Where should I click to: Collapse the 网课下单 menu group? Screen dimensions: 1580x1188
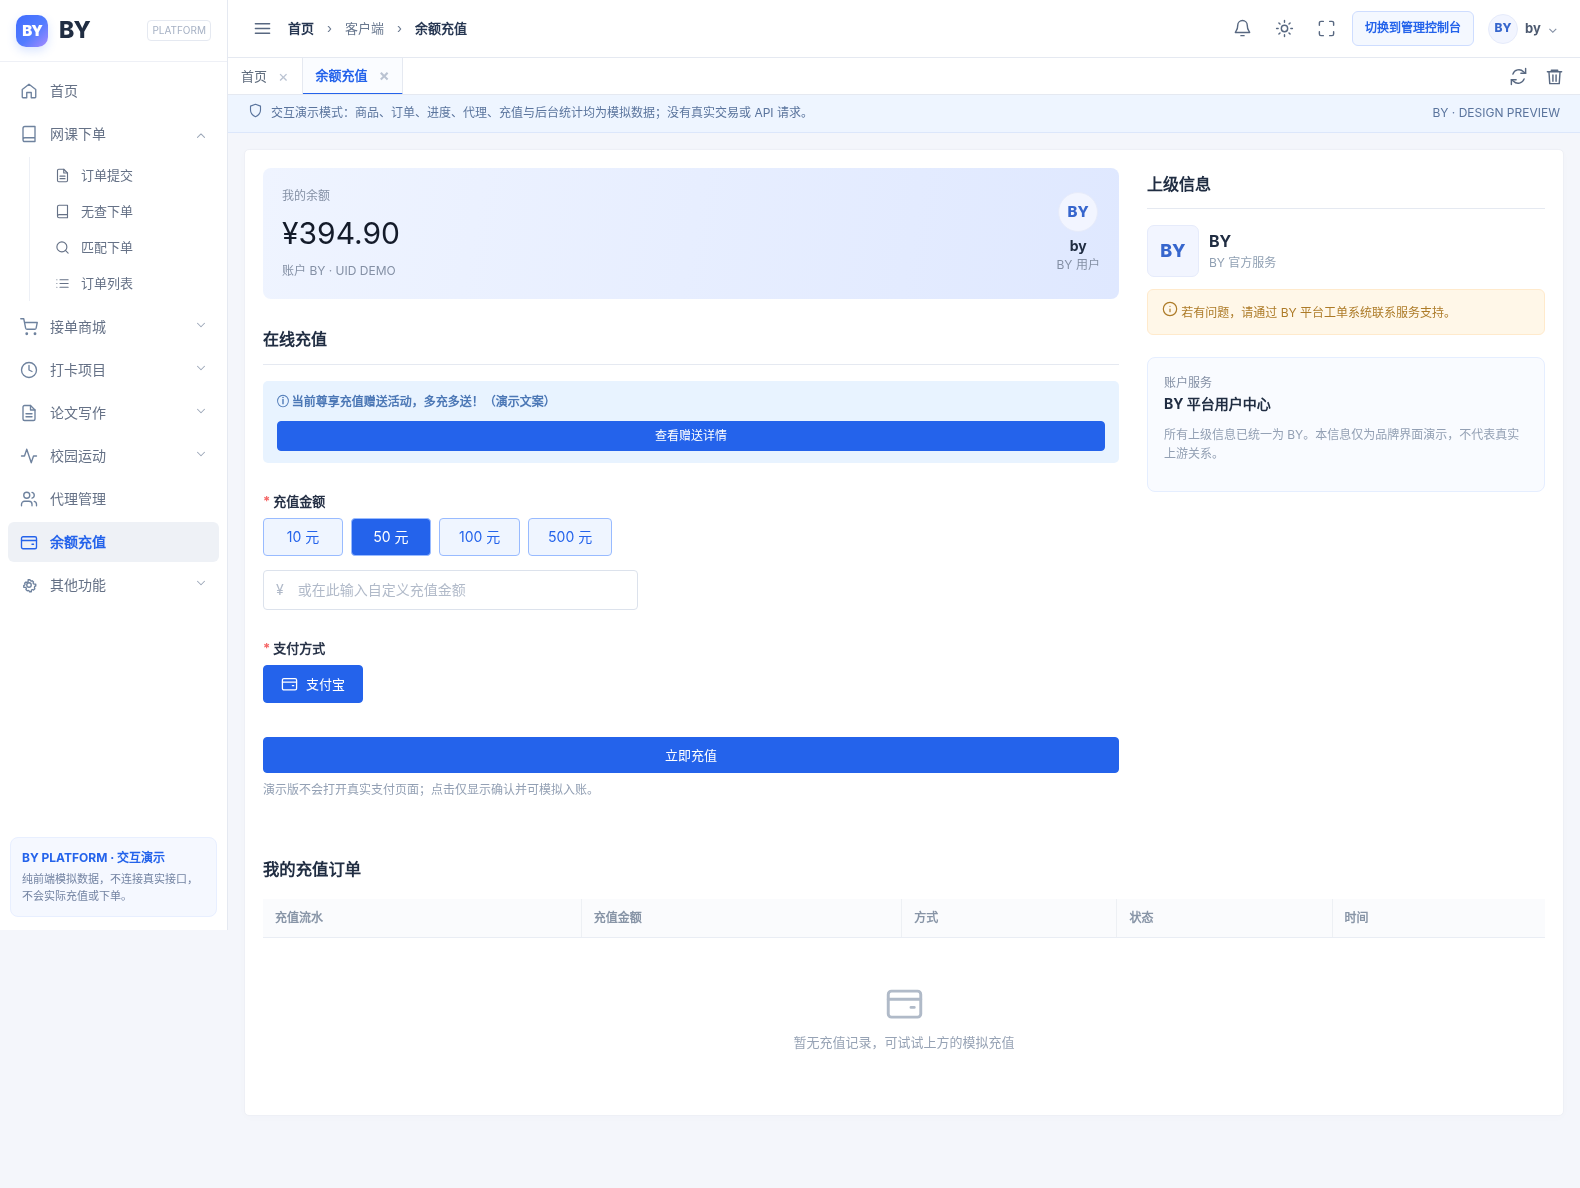[113, 134]
